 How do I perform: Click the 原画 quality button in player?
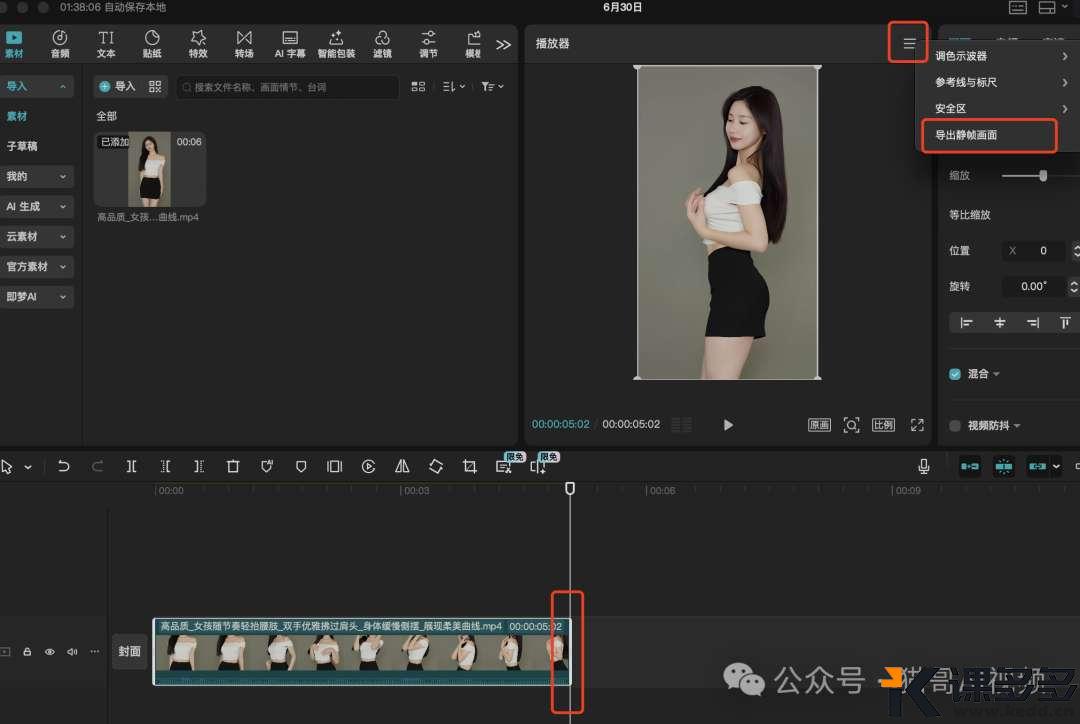click(x=819, y=424)
